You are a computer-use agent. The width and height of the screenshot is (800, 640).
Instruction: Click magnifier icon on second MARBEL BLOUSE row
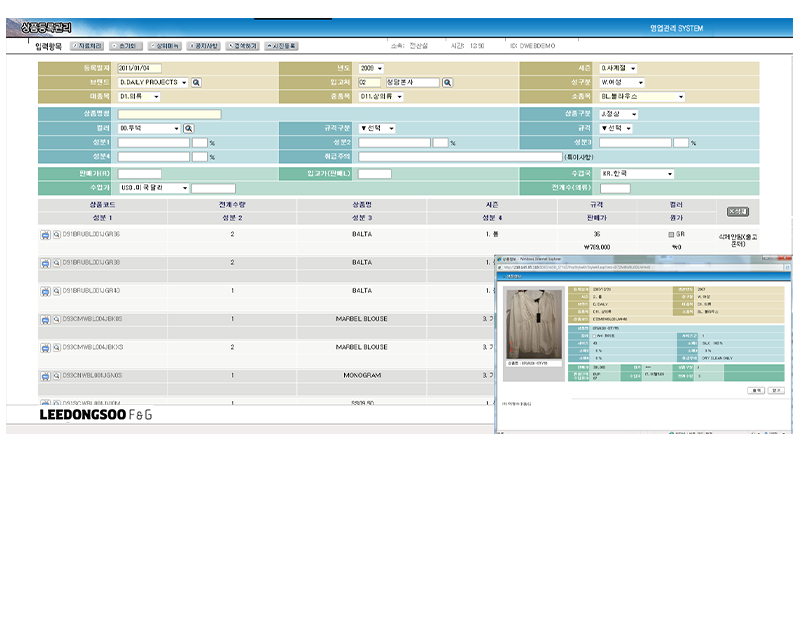pyautogui.click(x=56, y=348)
